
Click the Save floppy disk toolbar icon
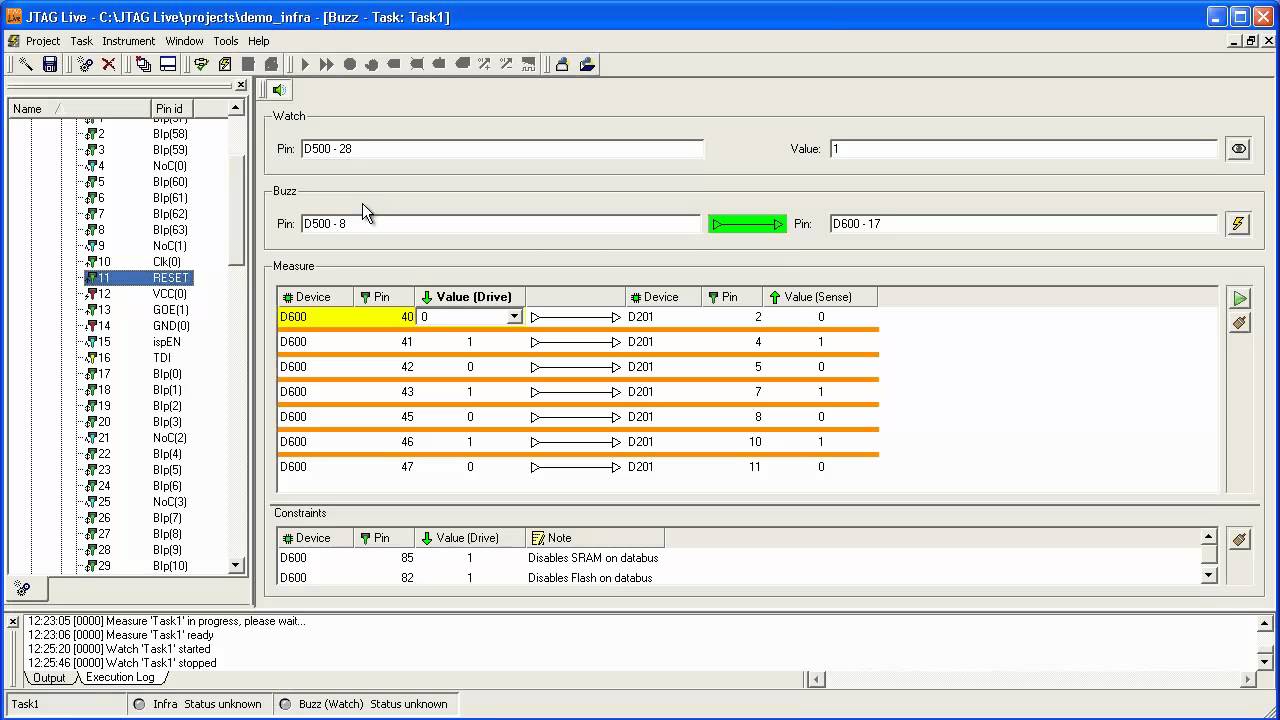click(x=49, y=64)
